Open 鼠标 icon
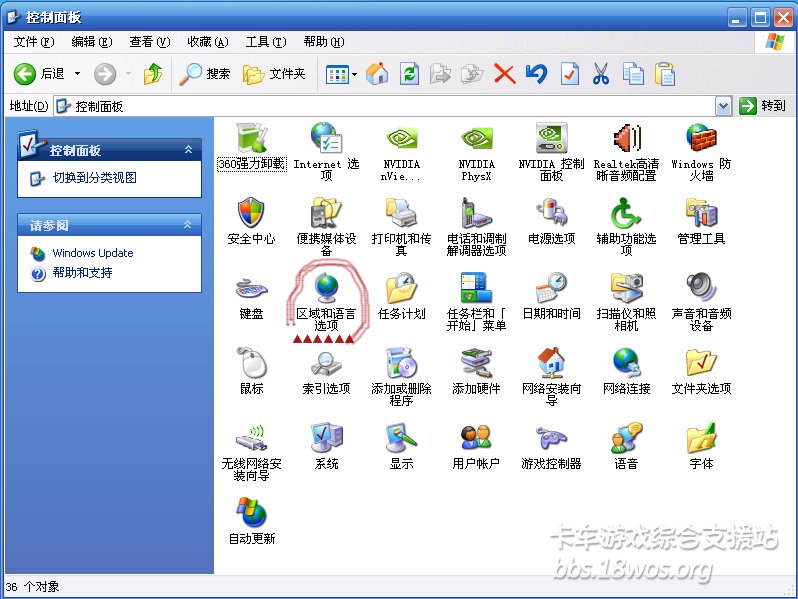This screenshot has width=798, height=599. [251, 362]
